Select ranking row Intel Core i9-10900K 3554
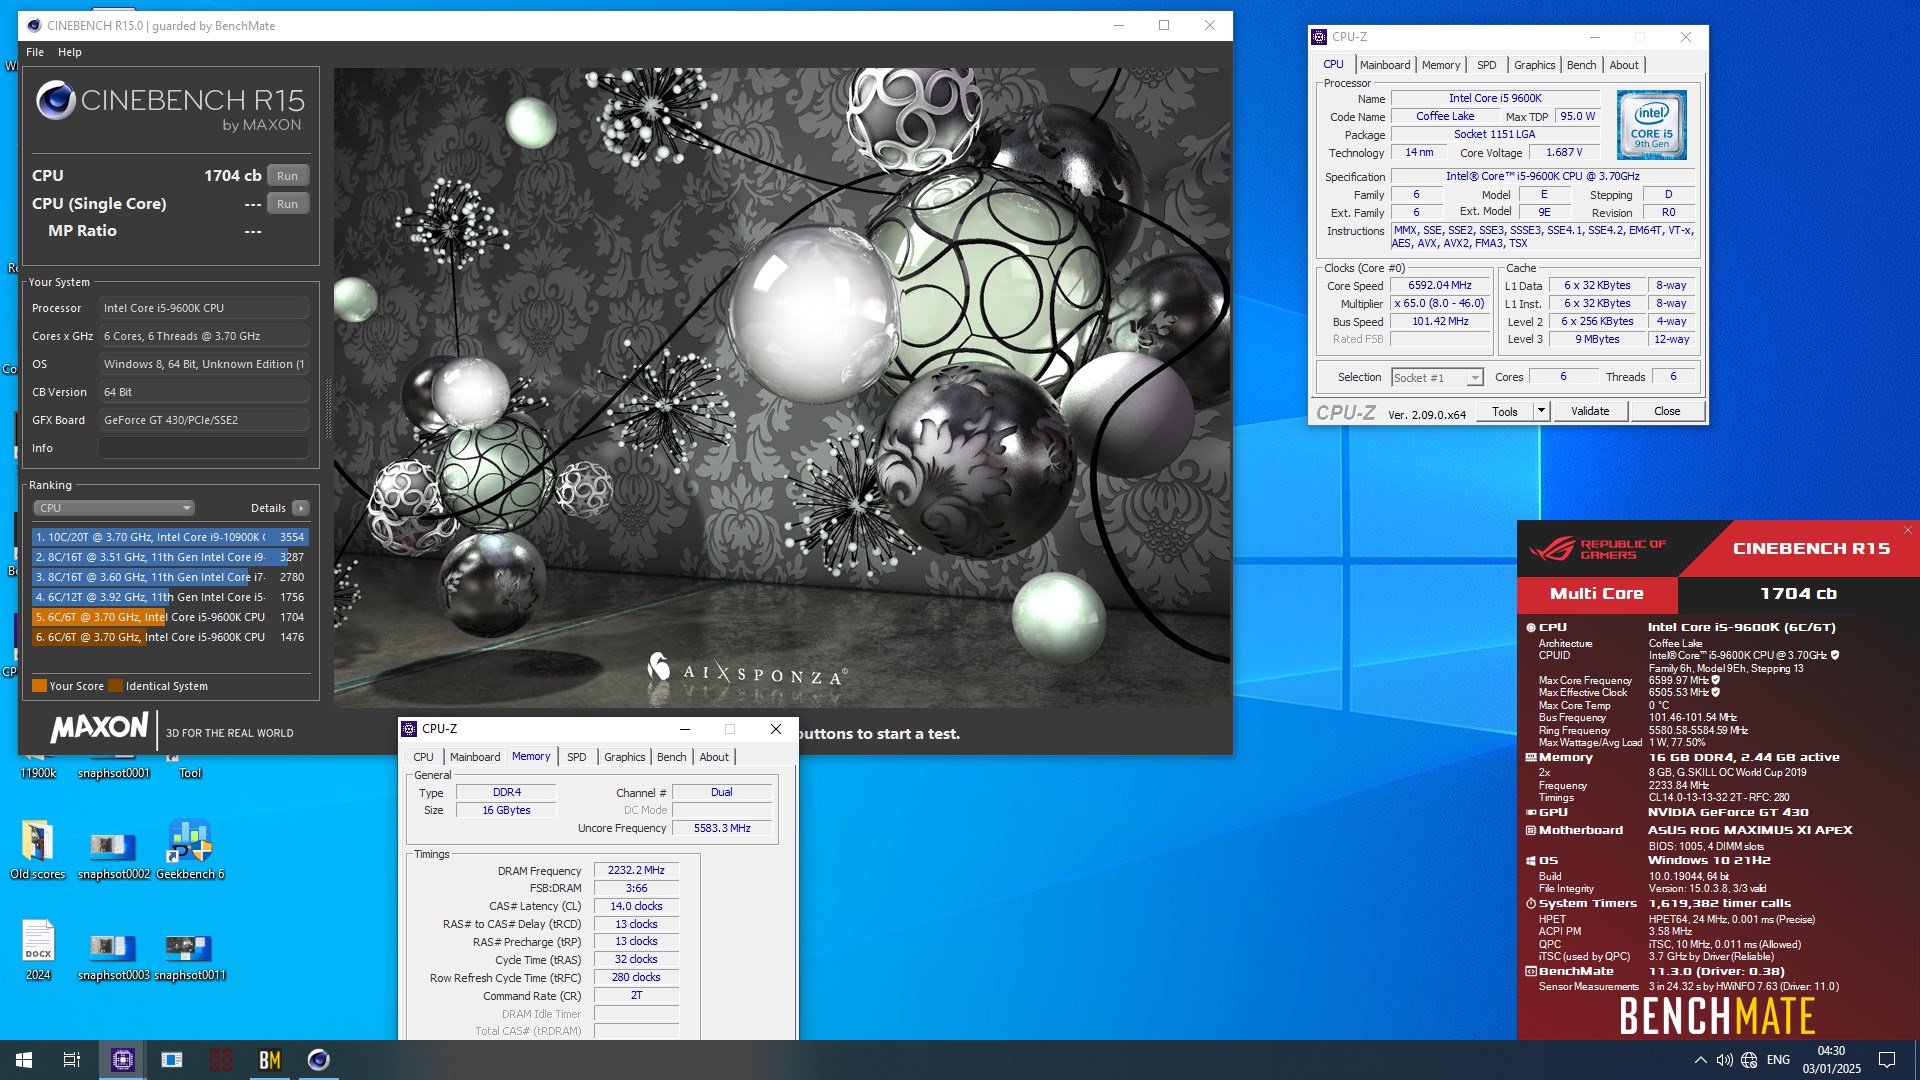 pos(170,537)
